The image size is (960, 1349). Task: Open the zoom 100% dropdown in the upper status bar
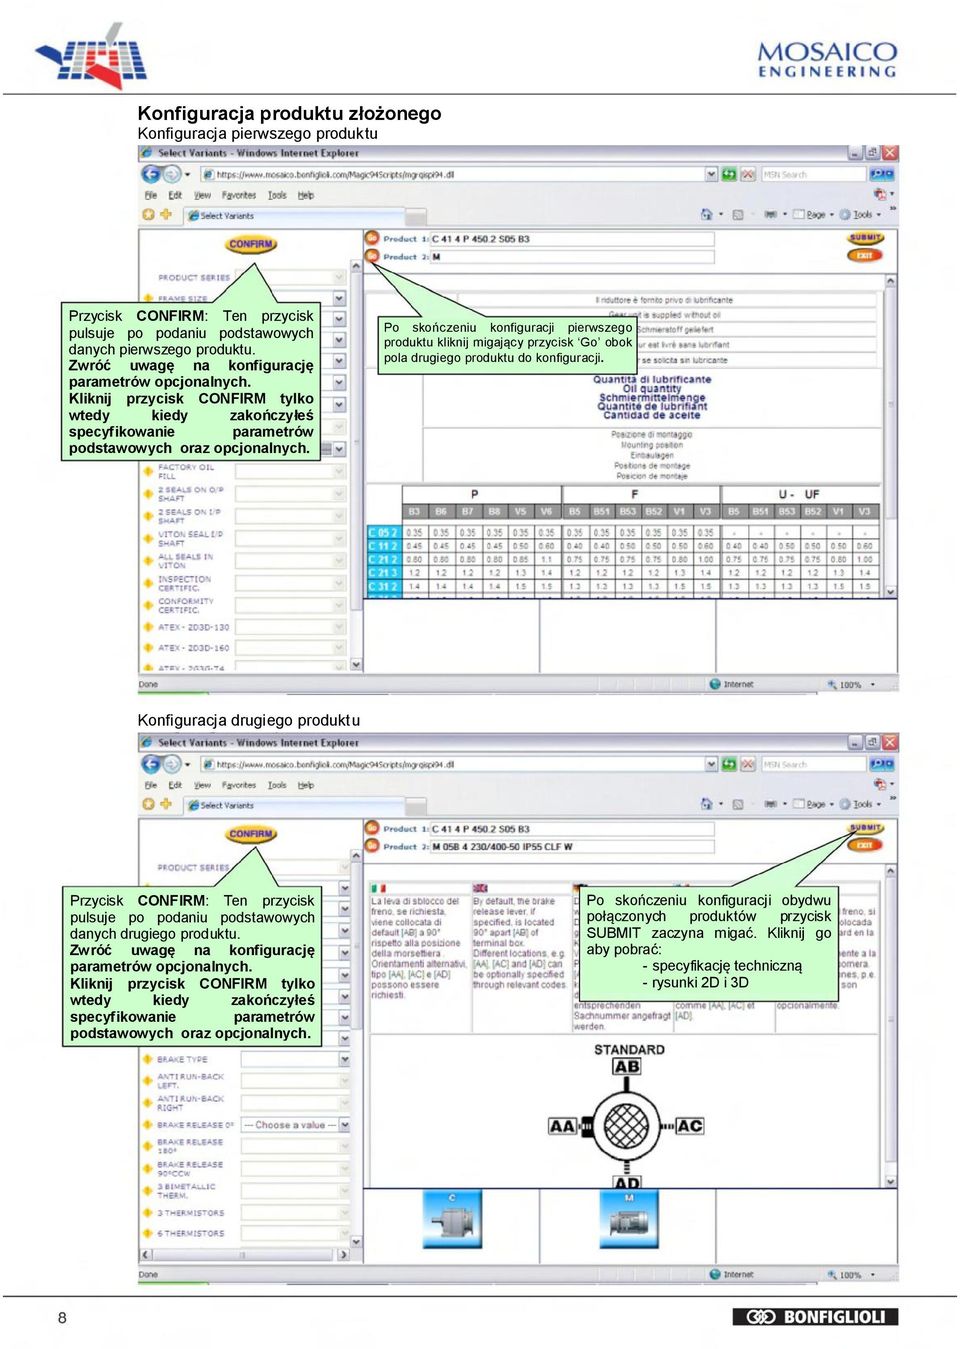click(x=873, y=685)
